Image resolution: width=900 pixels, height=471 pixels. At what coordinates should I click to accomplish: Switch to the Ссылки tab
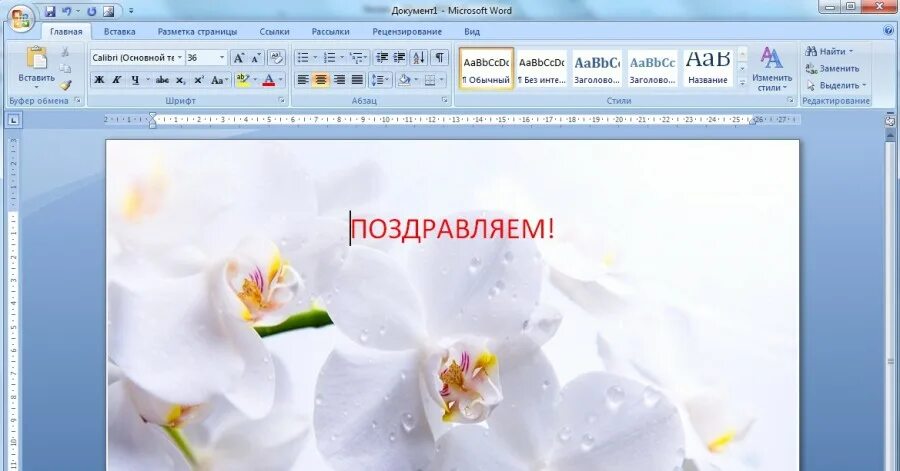click(274, 32)
